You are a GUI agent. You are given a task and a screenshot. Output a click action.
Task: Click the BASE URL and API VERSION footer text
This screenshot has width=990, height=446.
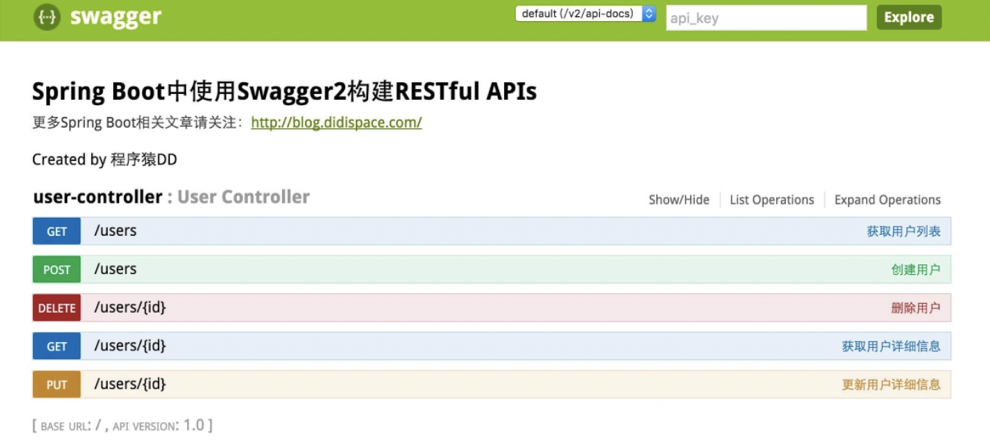click(122, 425)
